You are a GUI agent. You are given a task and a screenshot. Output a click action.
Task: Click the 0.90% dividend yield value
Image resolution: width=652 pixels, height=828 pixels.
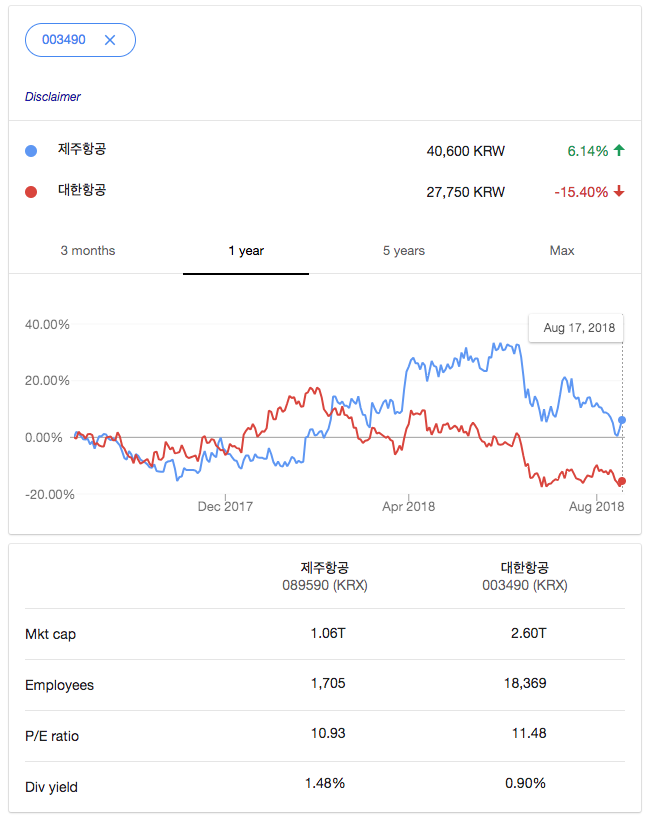tap(525, 783)
